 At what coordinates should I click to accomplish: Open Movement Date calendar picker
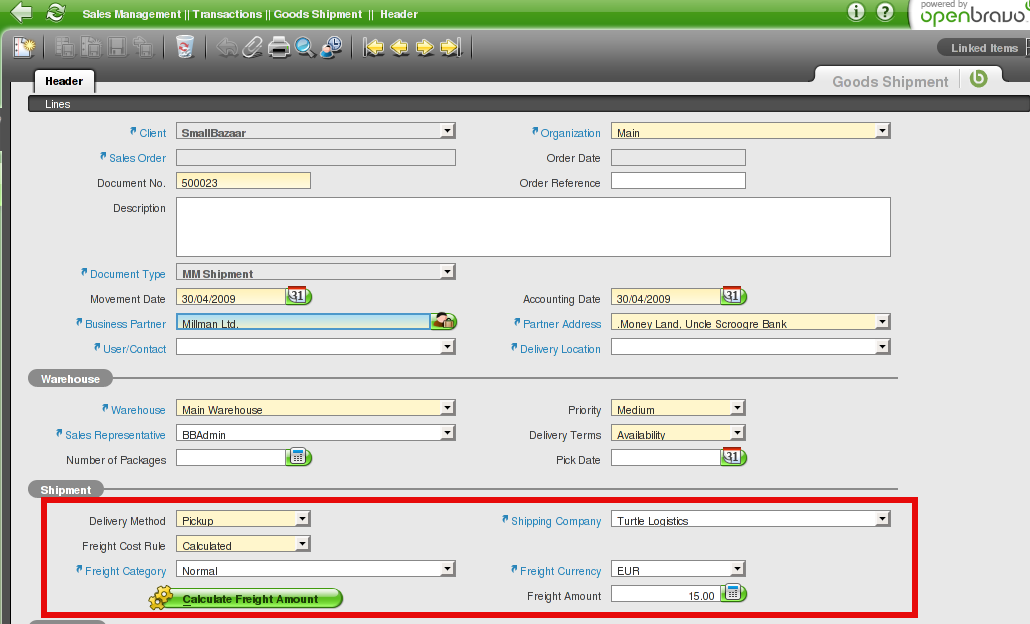[299, 297]
